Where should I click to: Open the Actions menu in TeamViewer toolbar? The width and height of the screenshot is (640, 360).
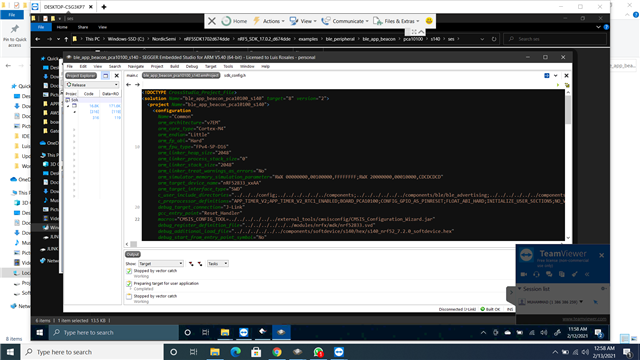268,21
